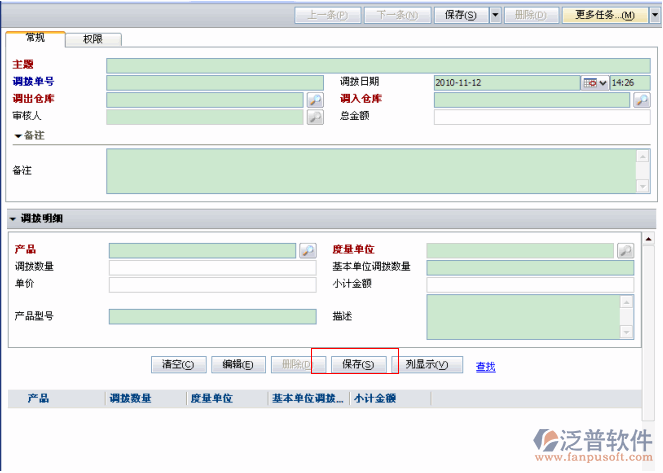Image resolution: width=663 pixels, height=473 pixels.
Task: Collapse the 备注 section
Action: pyautogui.click(x=18, y=135)
